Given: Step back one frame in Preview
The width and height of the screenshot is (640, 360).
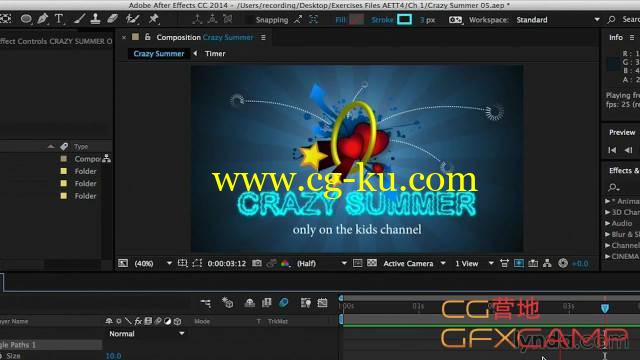Looking at the screenshot, I should [628, 150].
